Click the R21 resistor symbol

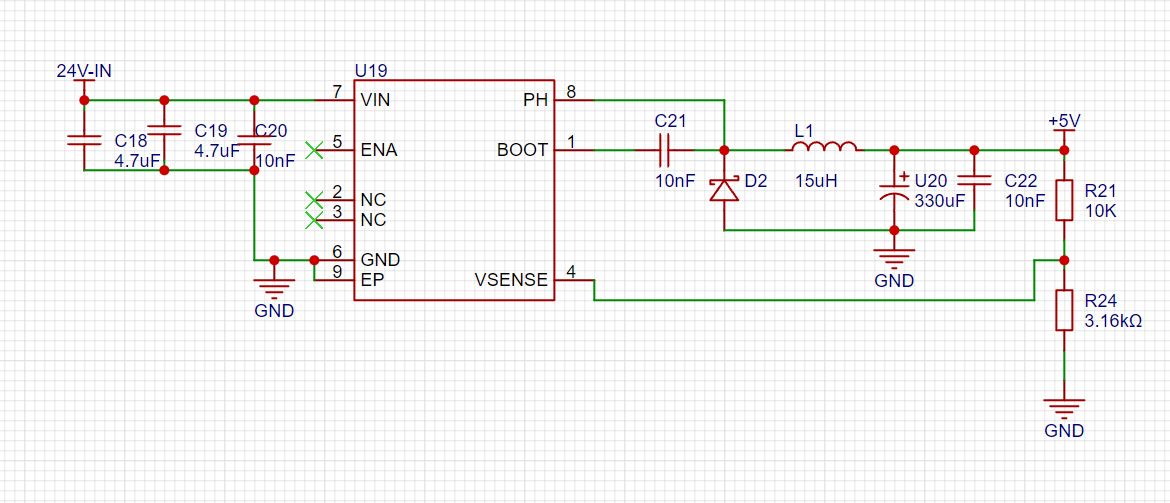click(1064, 200)
